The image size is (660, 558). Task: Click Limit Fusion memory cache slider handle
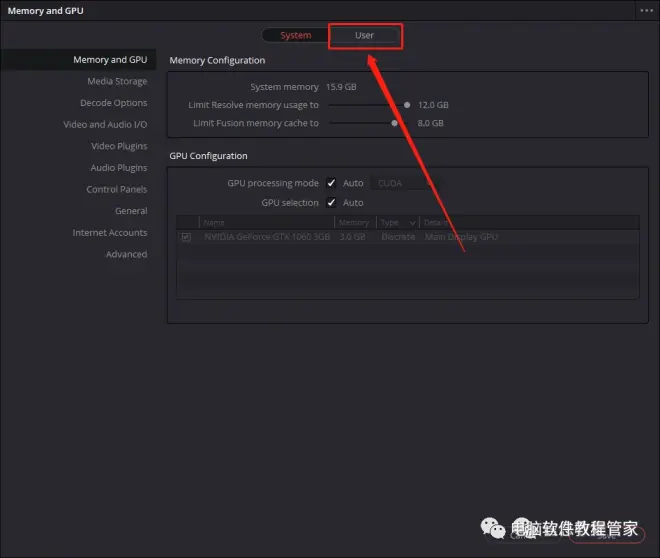(x=394, y=123)
